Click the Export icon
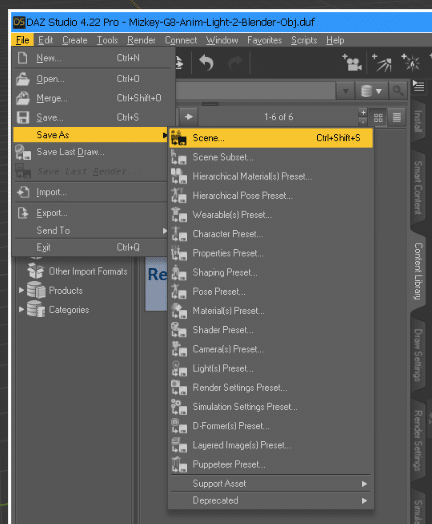432x524 pixels. [x=23, y=213]
